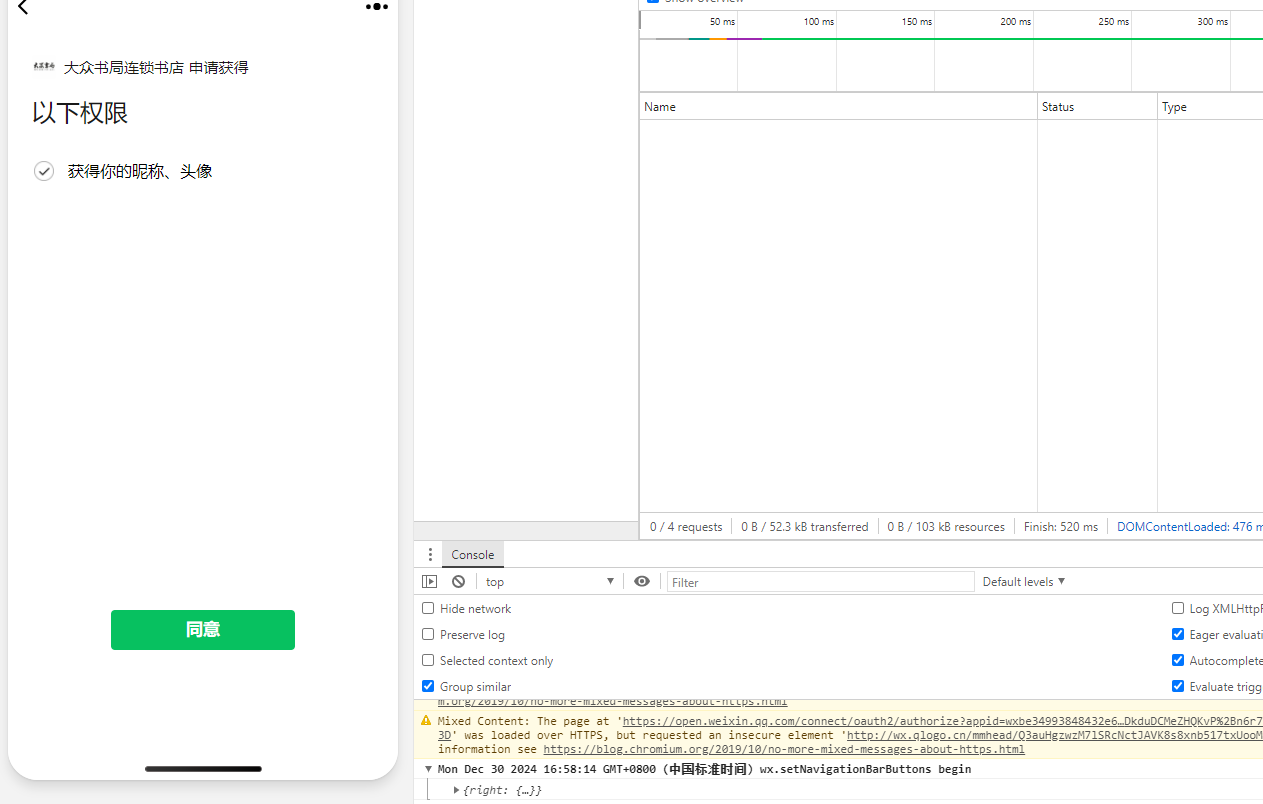The width and height of the screenshot is (1263, 804).
Task: Click the 250 ms timeline marker
Action: pyautogui.click(x=1114, y=22)
